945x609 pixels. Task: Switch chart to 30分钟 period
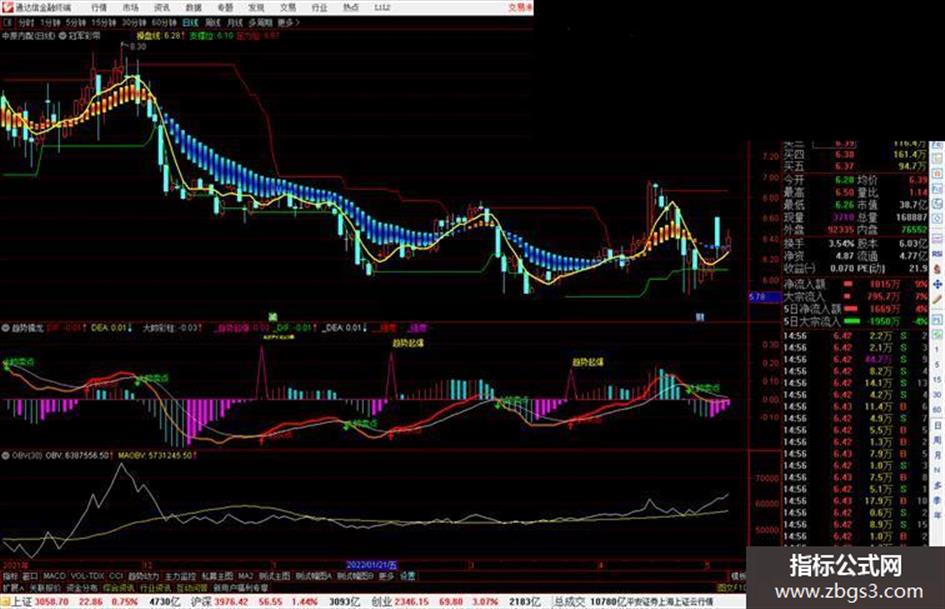click(134, 22)
